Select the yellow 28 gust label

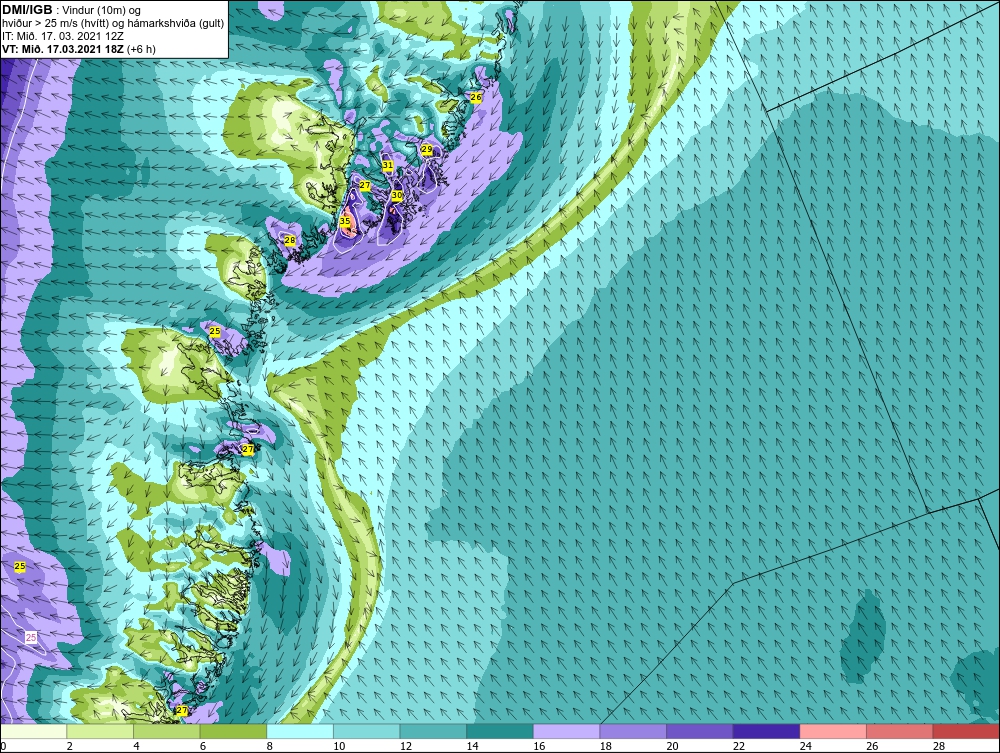point(290,240)
